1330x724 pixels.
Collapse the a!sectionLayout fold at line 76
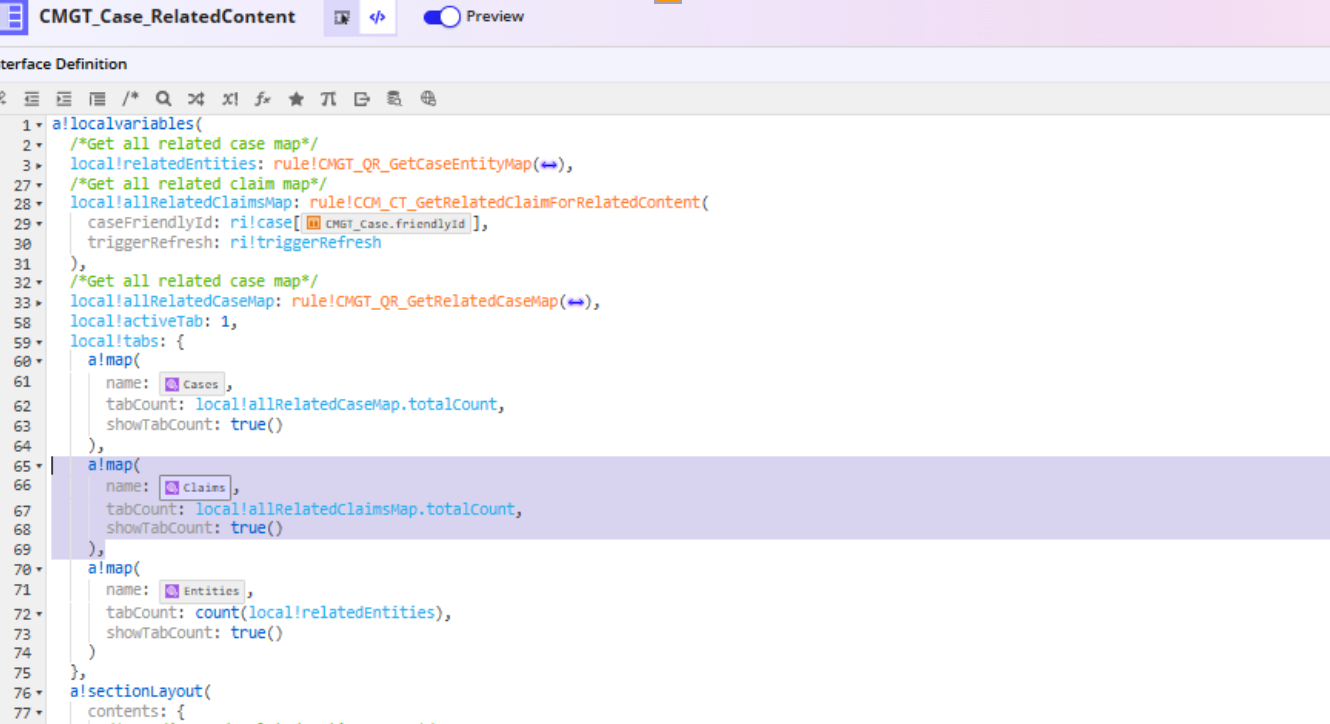[x=39, y=693]
